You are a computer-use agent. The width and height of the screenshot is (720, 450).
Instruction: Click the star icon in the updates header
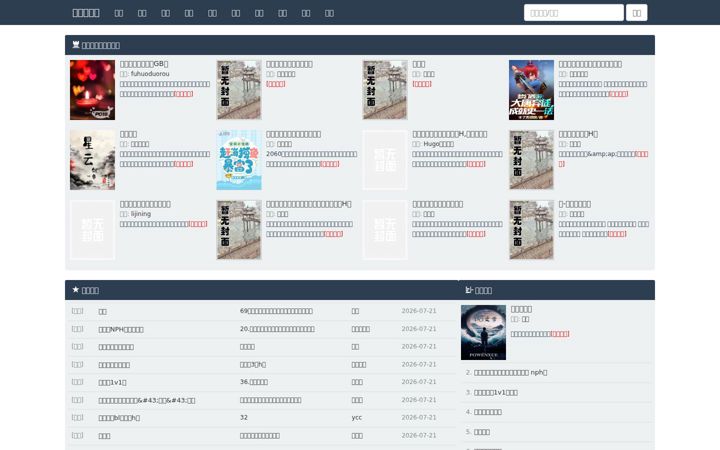click(x=76, y=290)
